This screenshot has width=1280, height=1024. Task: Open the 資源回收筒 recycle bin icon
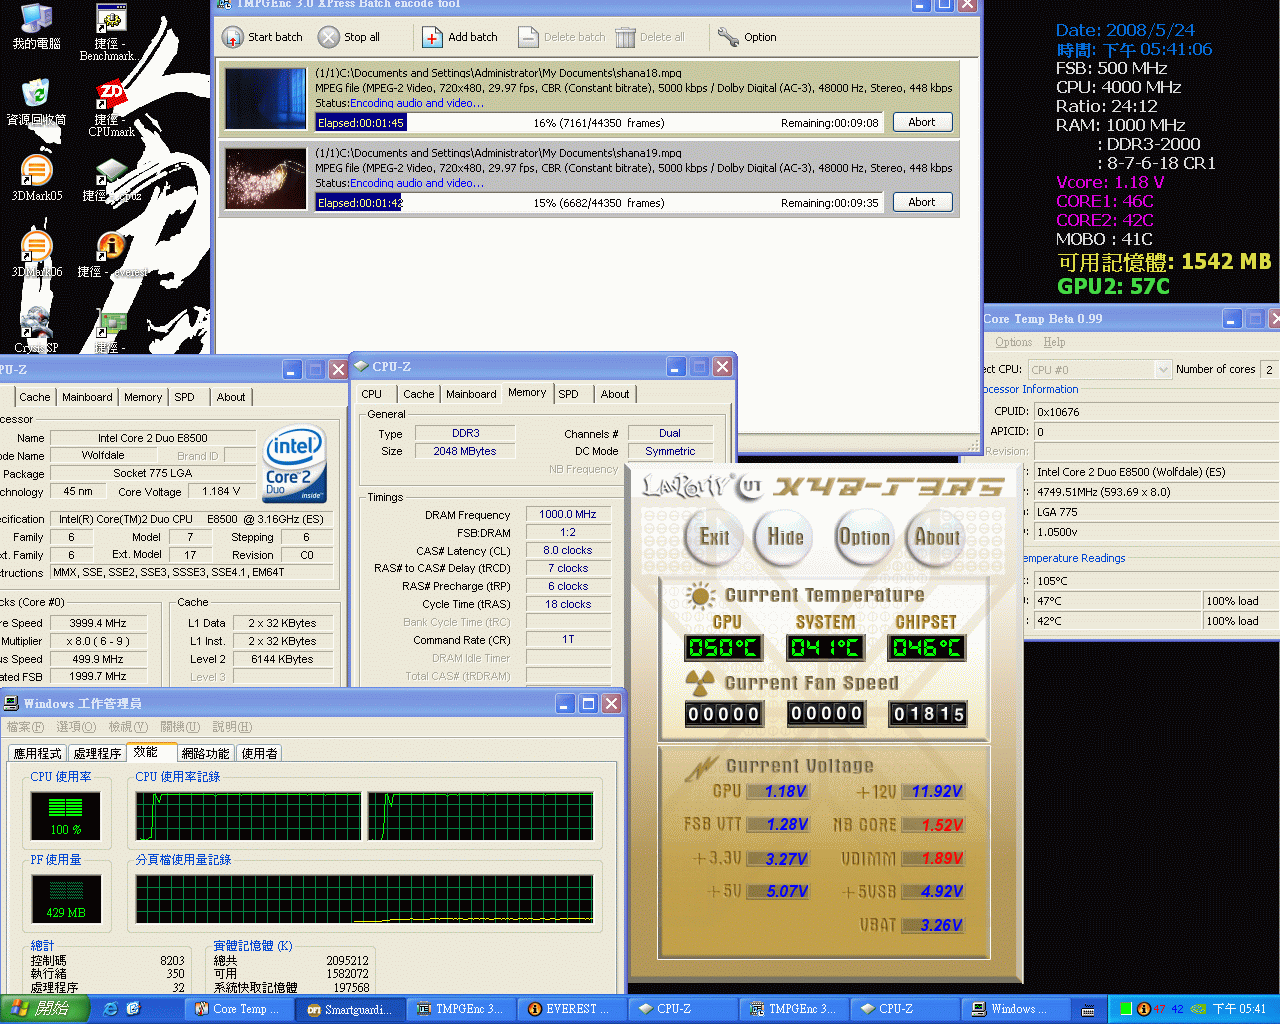[36, 102]
